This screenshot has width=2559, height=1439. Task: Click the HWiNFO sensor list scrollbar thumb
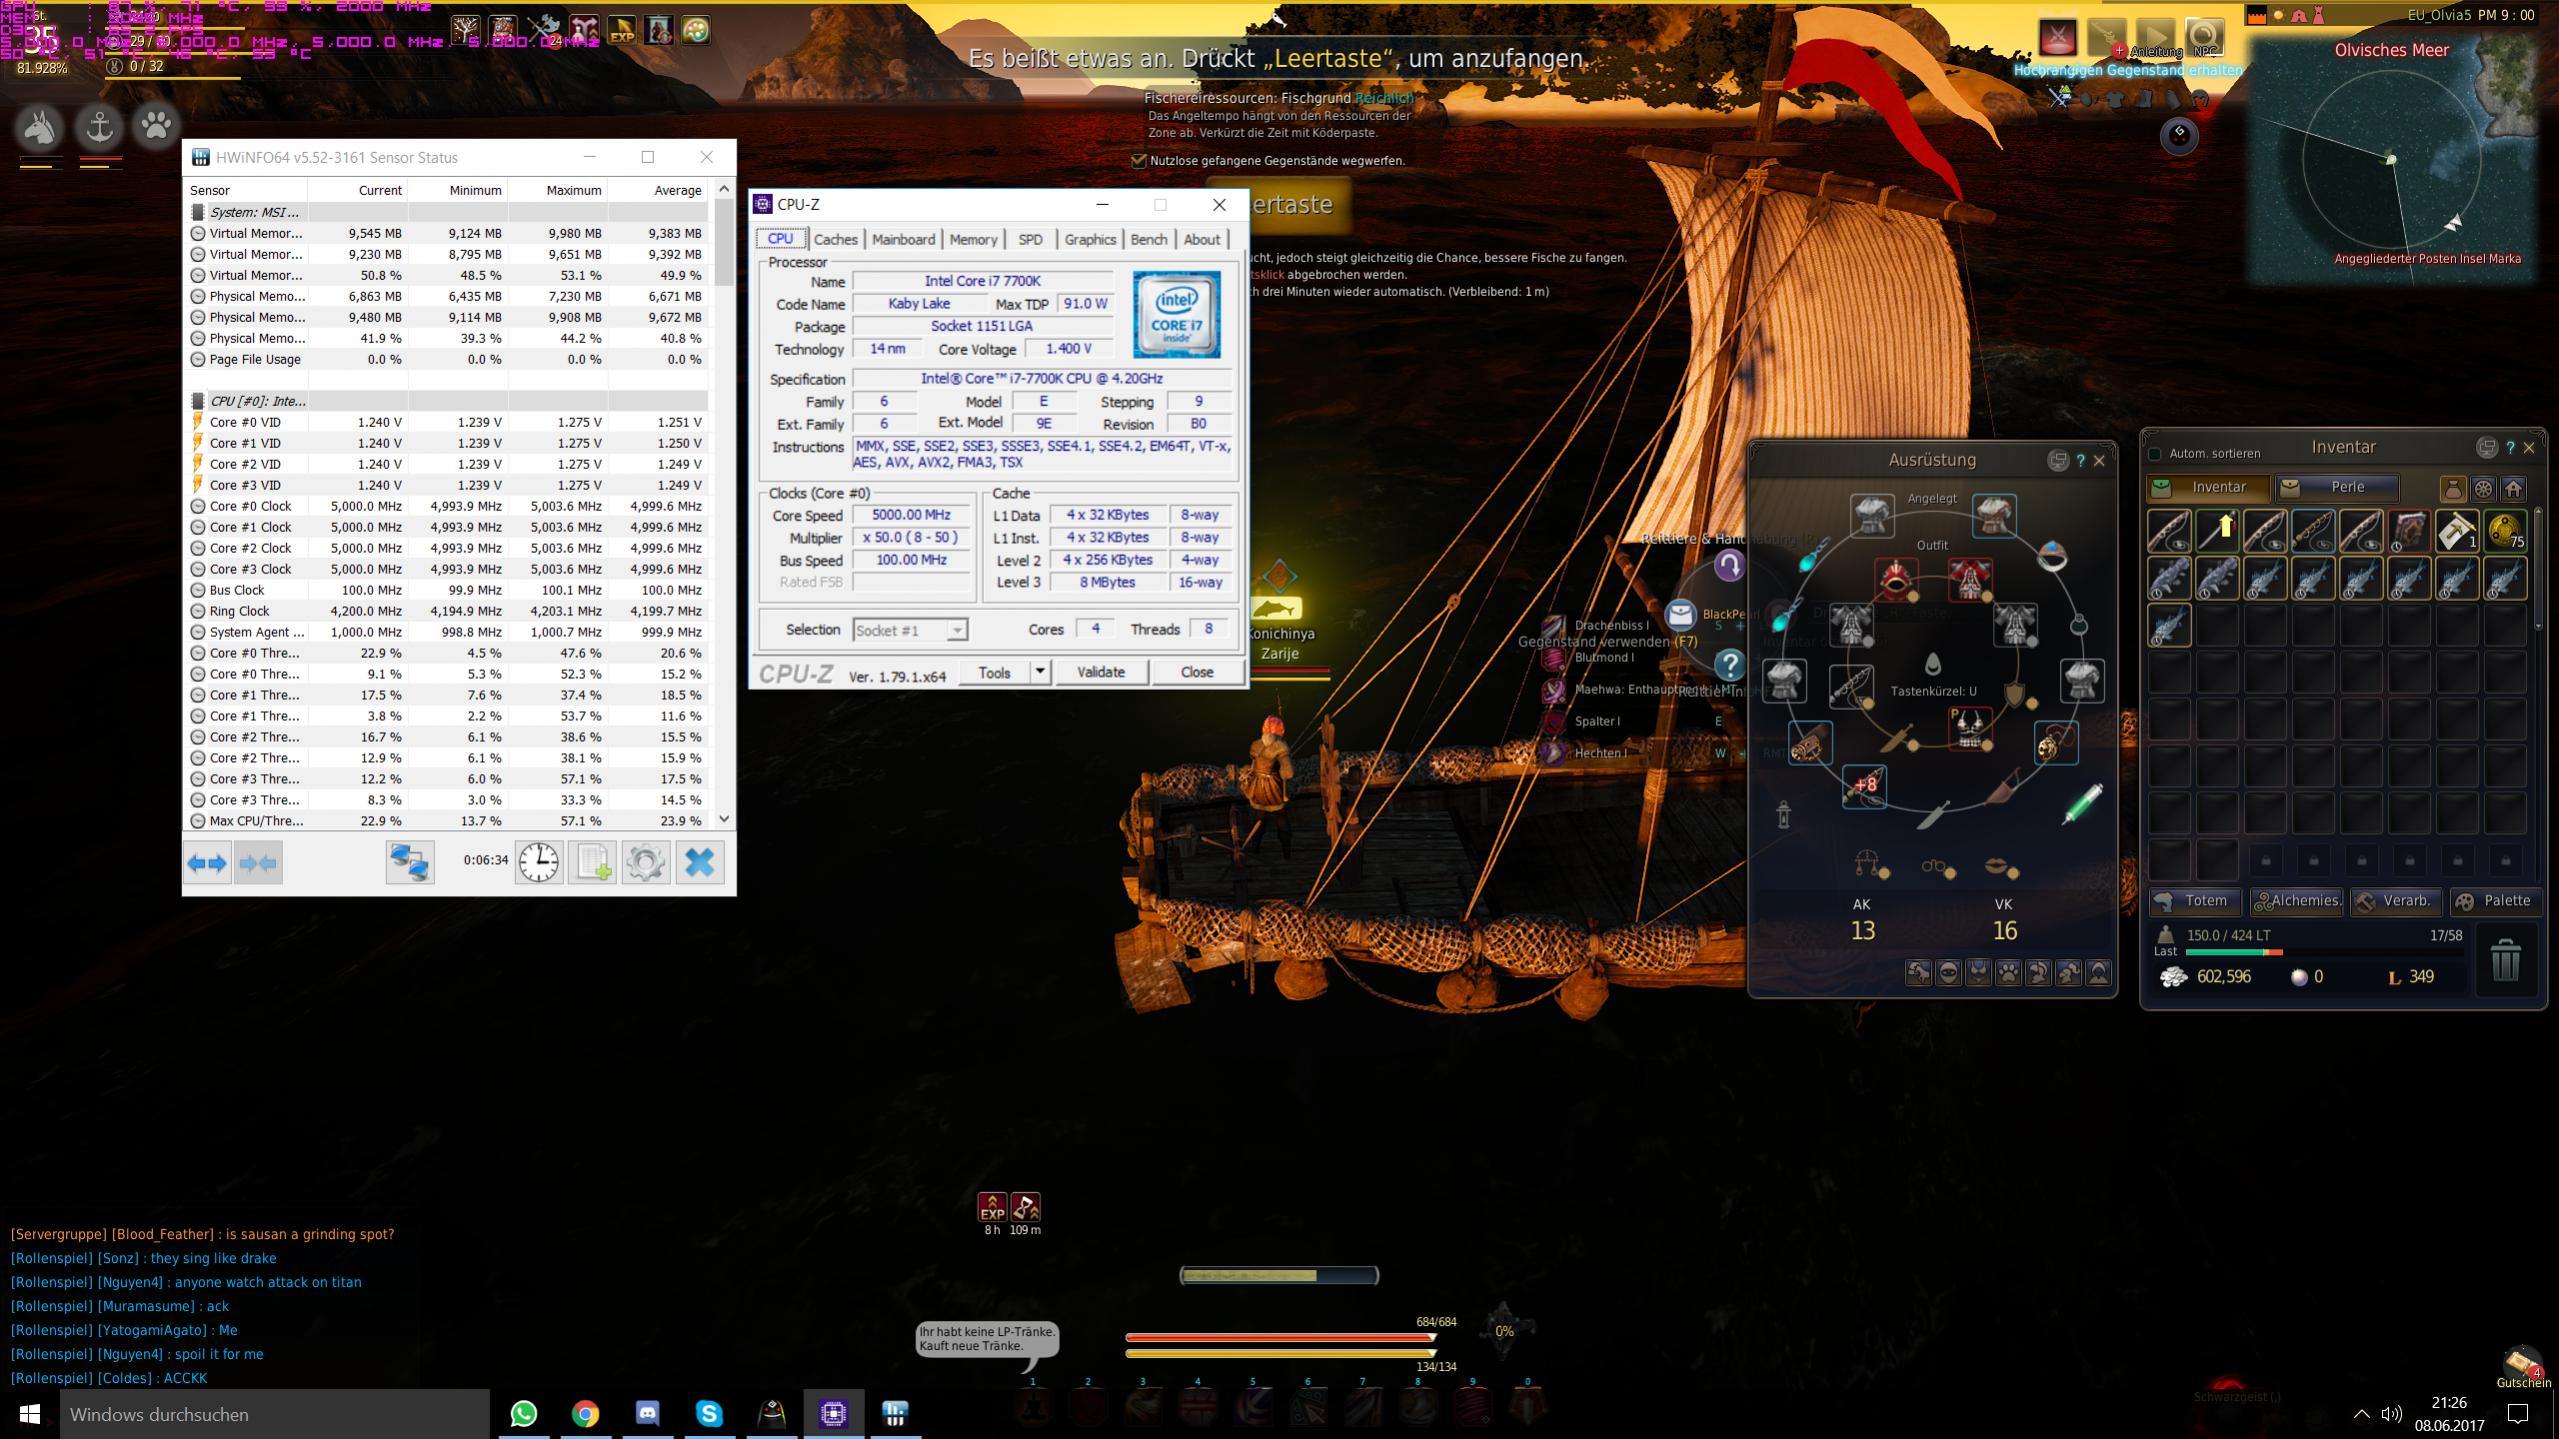[725, 243]
